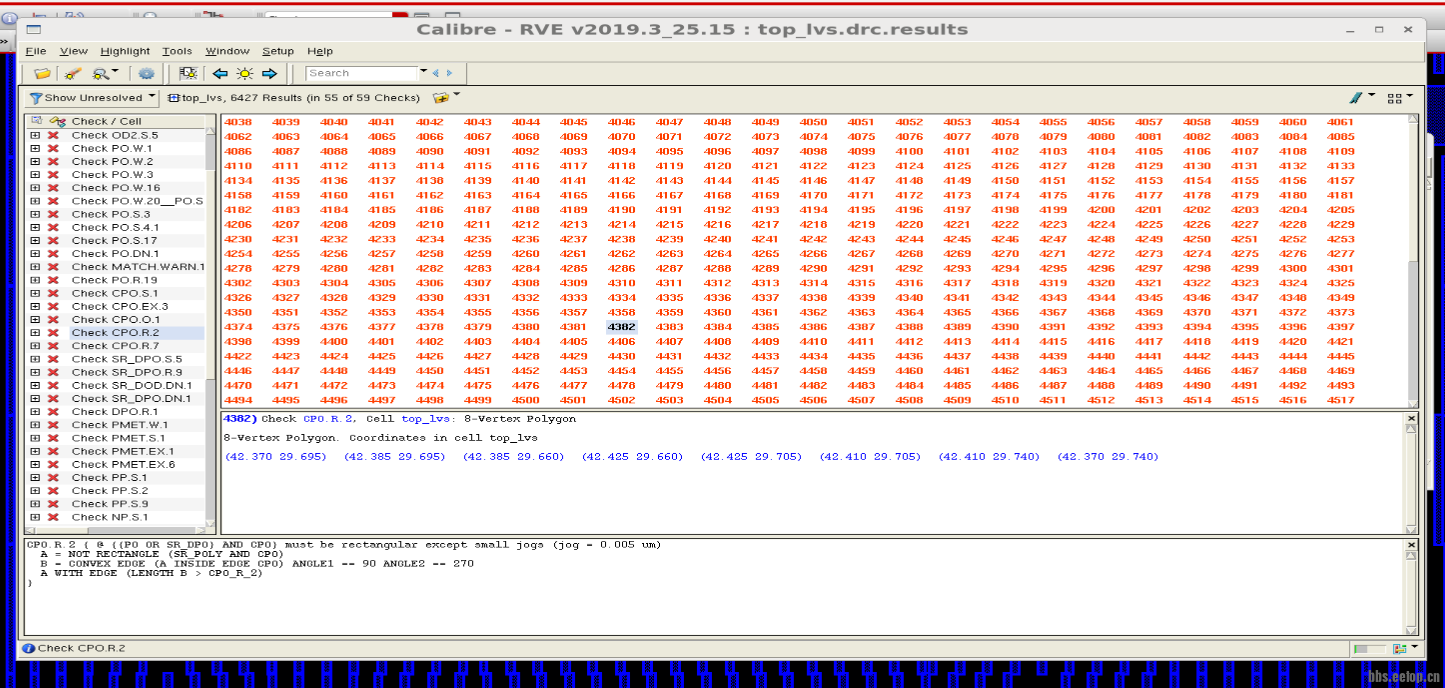This screenshot has height=688, width=1445.
Task: Go to next result with right arrow
Action: 269,73
